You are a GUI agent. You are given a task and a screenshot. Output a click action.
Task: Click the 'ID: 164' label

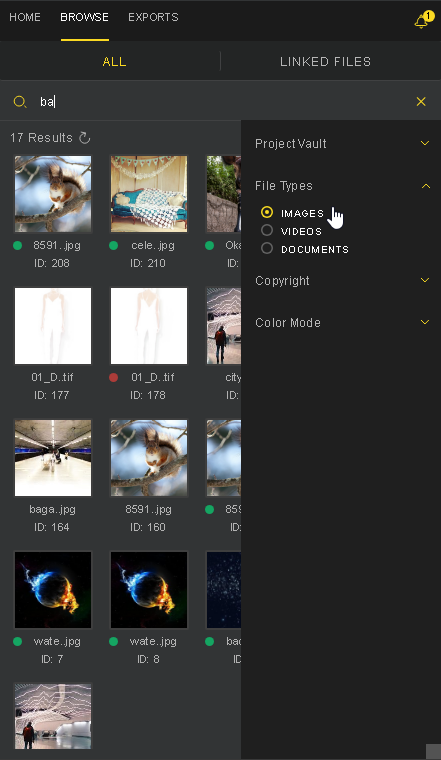pyautogui.click(x=52, y=527)
